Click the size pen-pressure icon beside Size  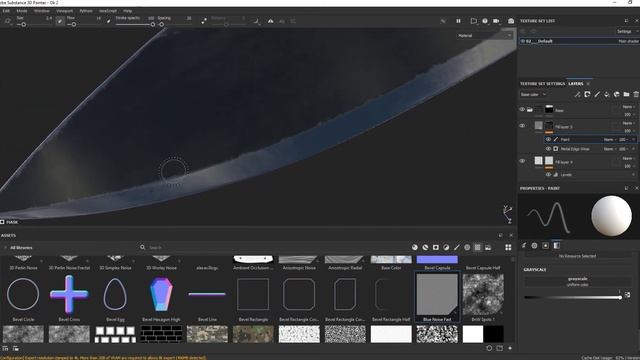60,21
